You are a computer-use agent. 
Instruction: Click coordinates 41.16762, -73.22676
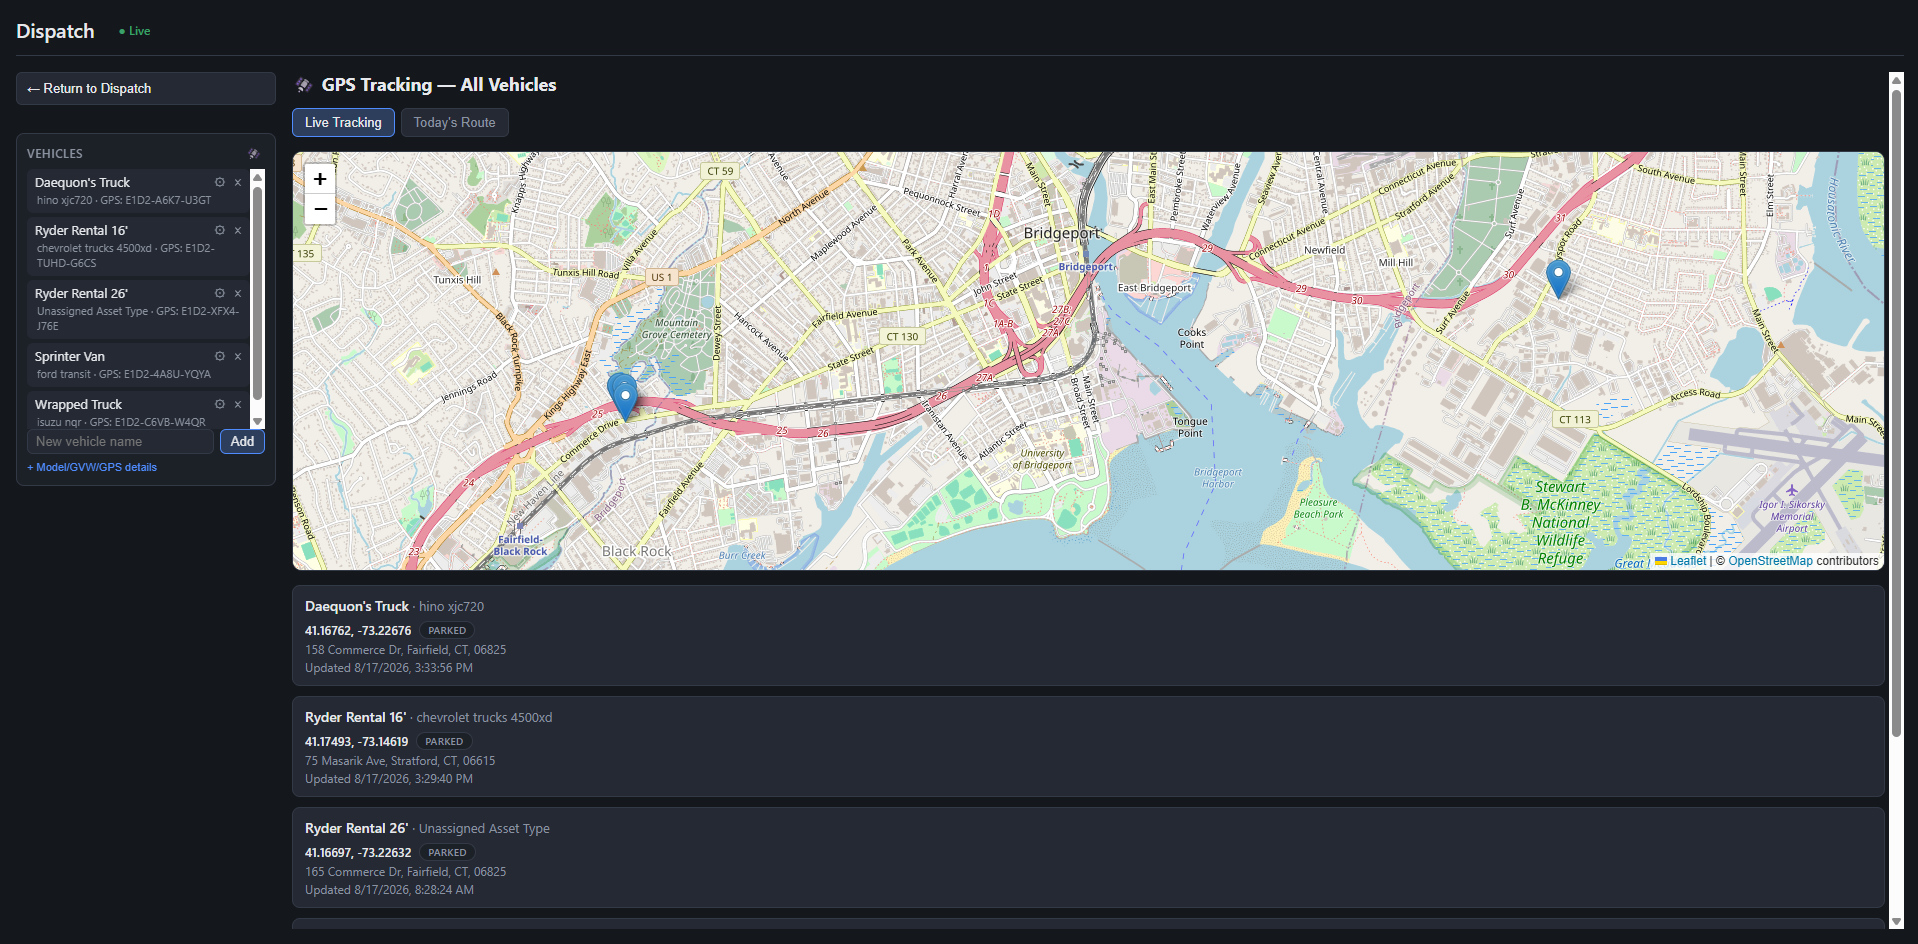[x=358, y=631]
